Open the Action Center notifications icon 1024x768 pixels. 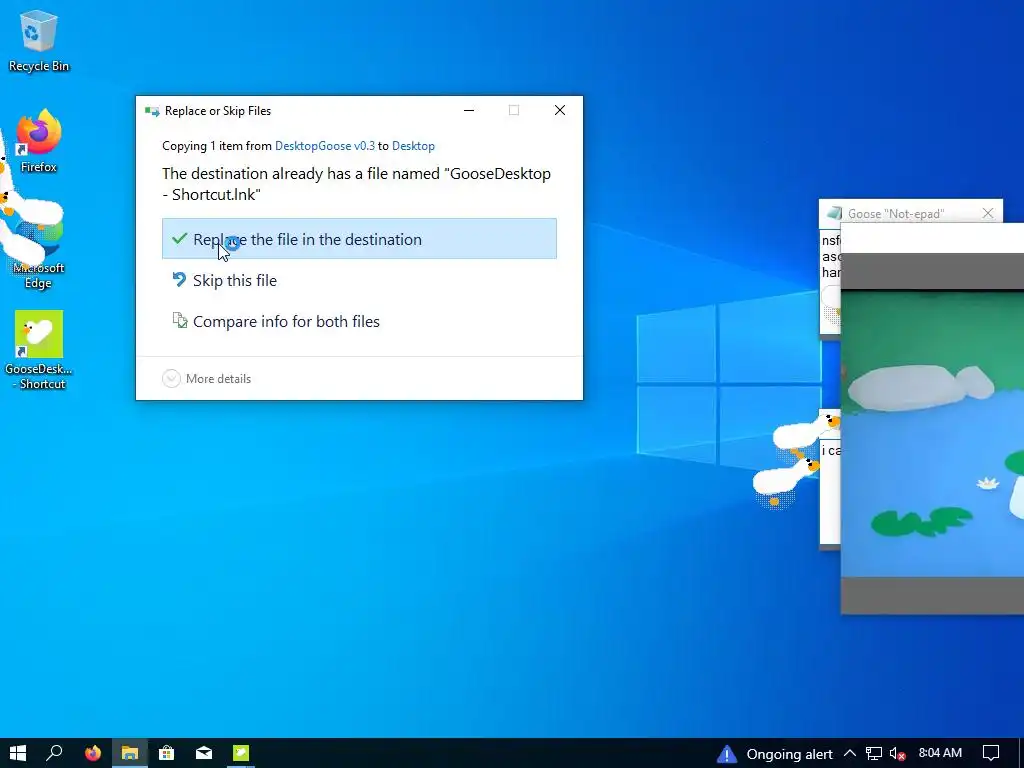[x=991, y=753]
